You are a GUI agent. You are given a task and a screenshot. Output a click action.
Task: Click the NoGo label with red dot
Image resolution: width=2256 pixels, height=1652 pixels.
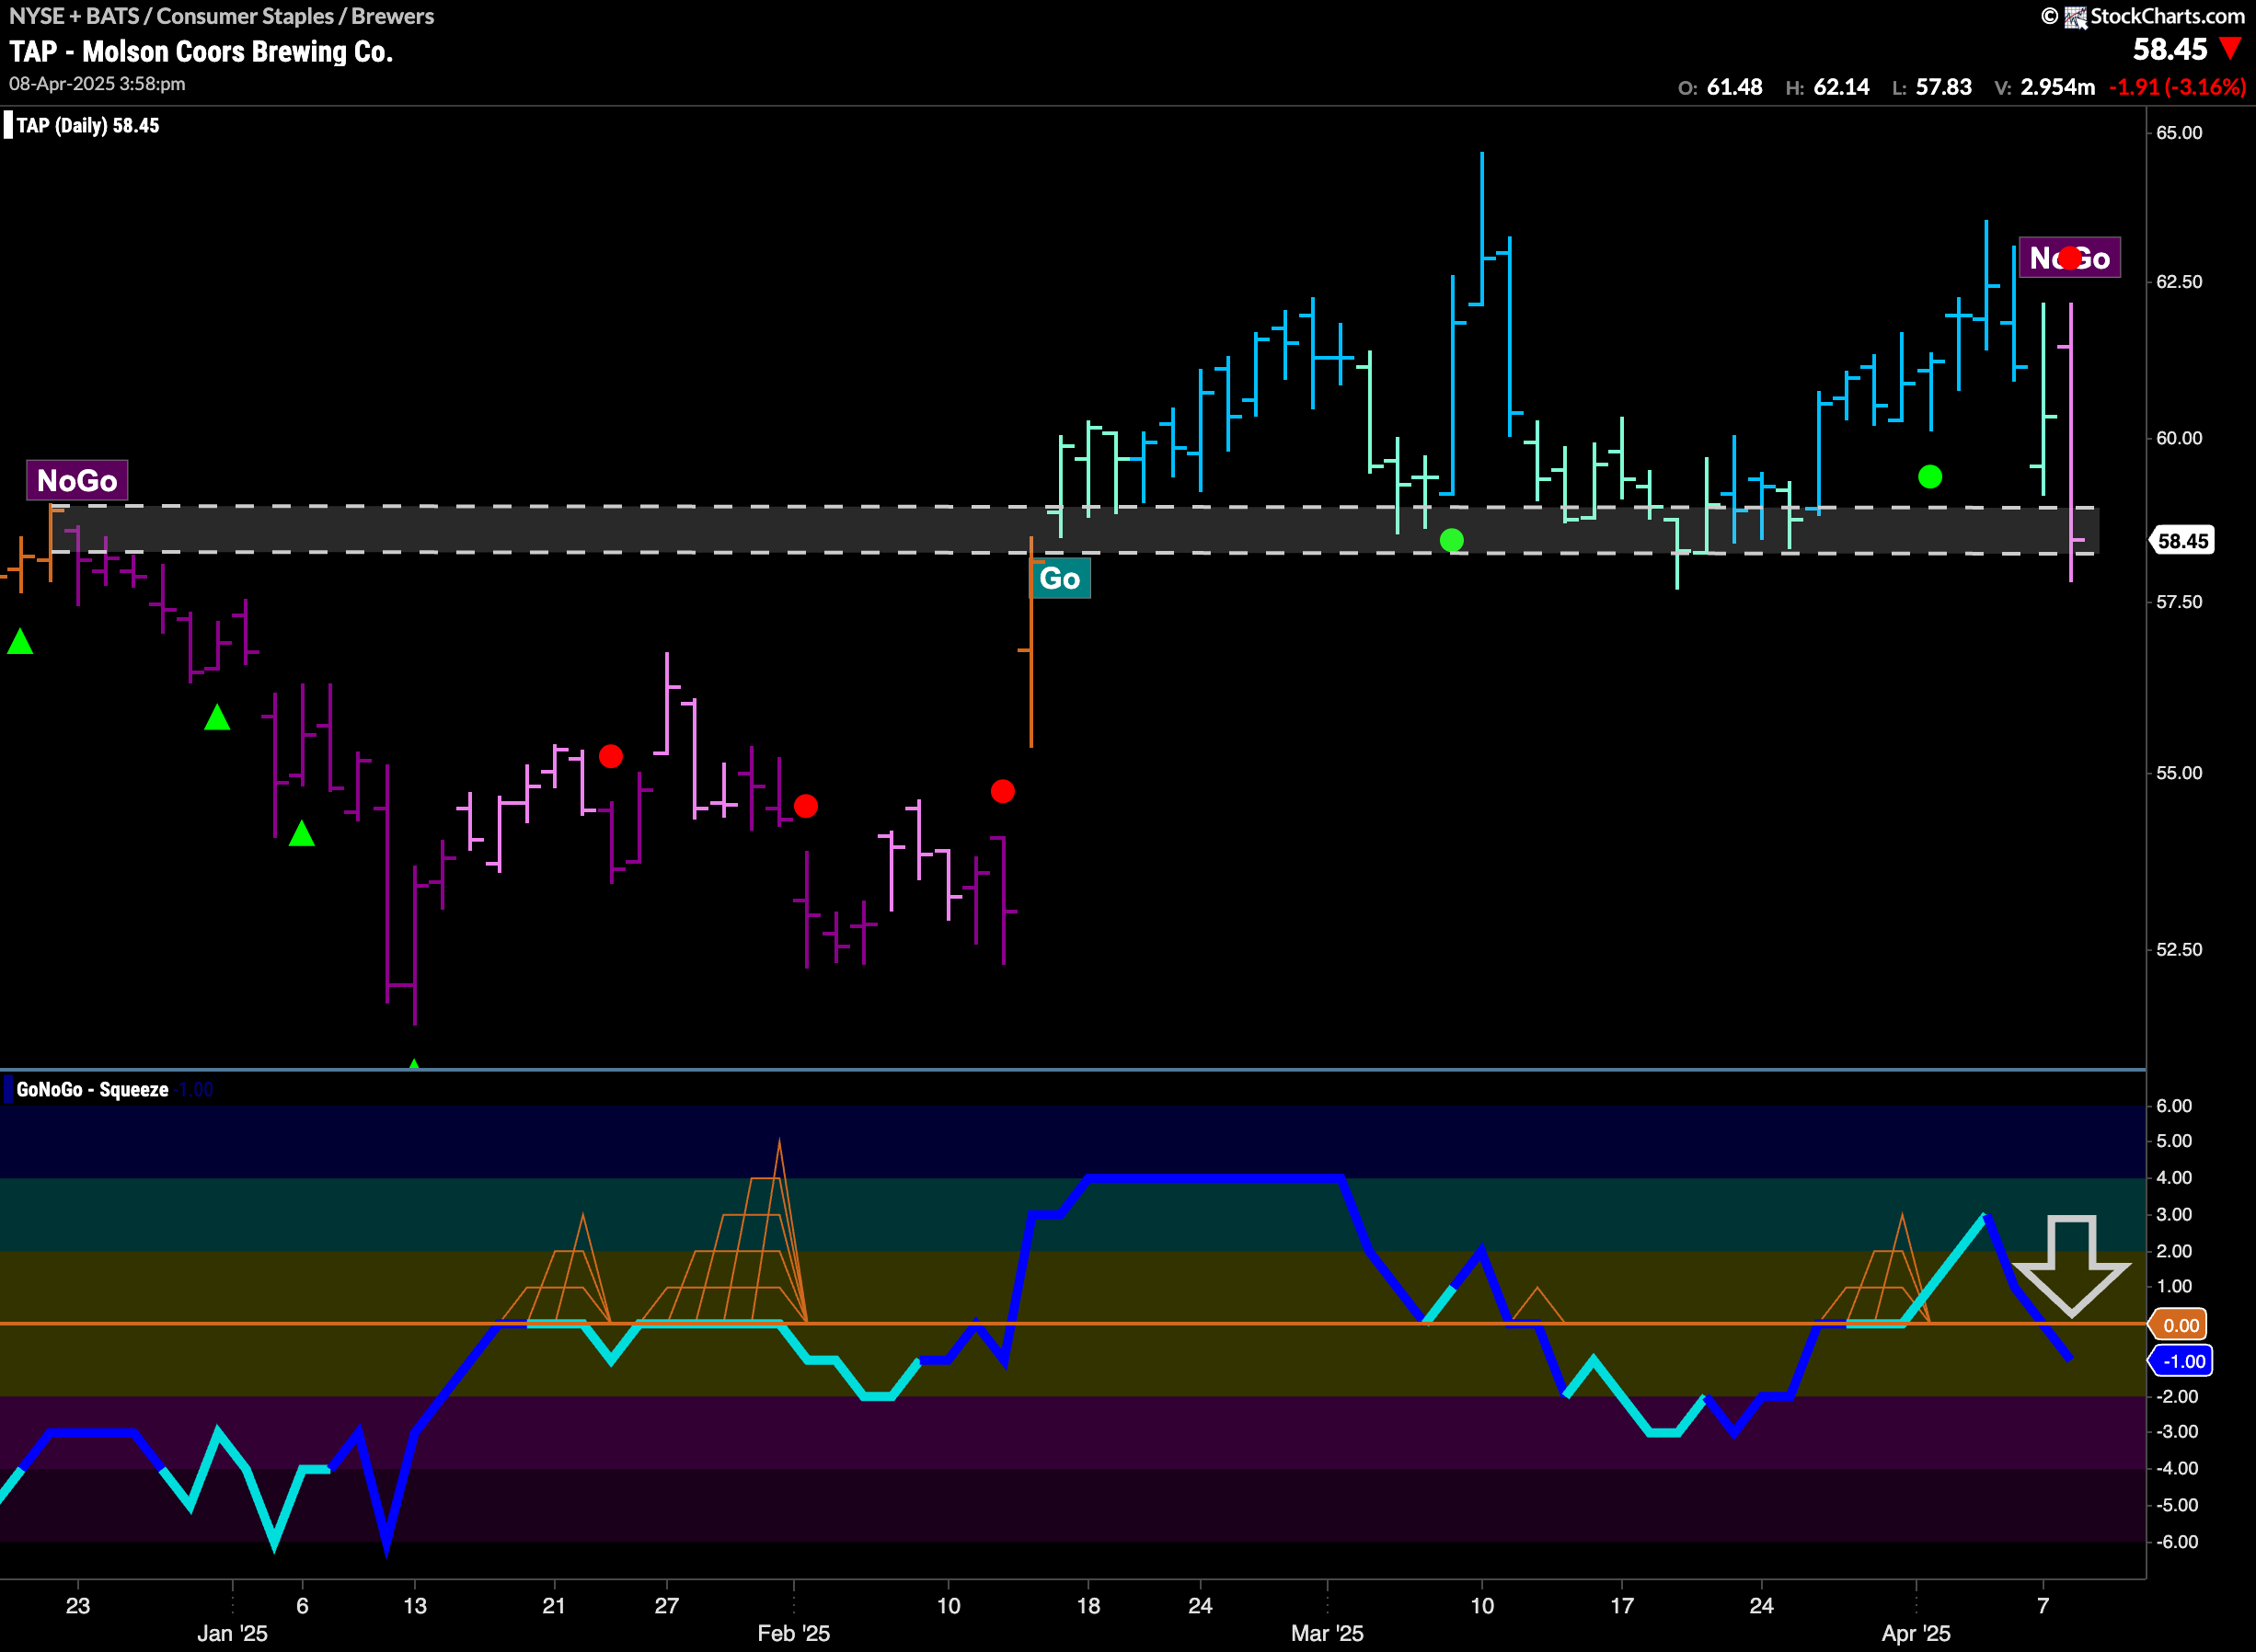(x=2070, y=258)
